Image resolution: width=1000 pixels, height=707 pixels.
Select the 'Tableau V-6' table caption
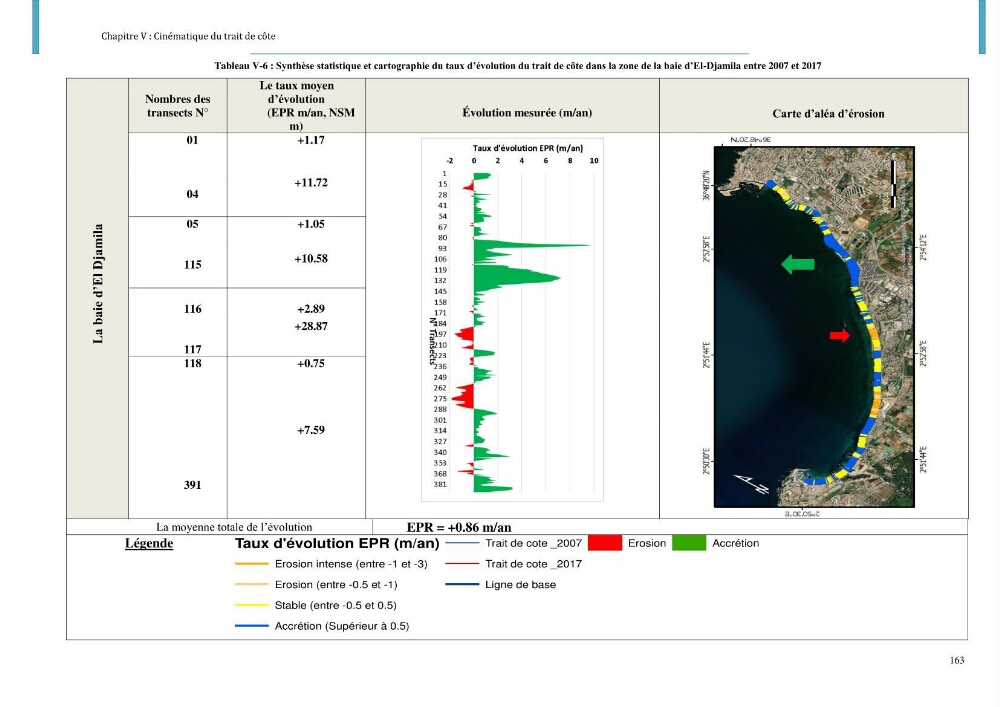coord(518,66)
